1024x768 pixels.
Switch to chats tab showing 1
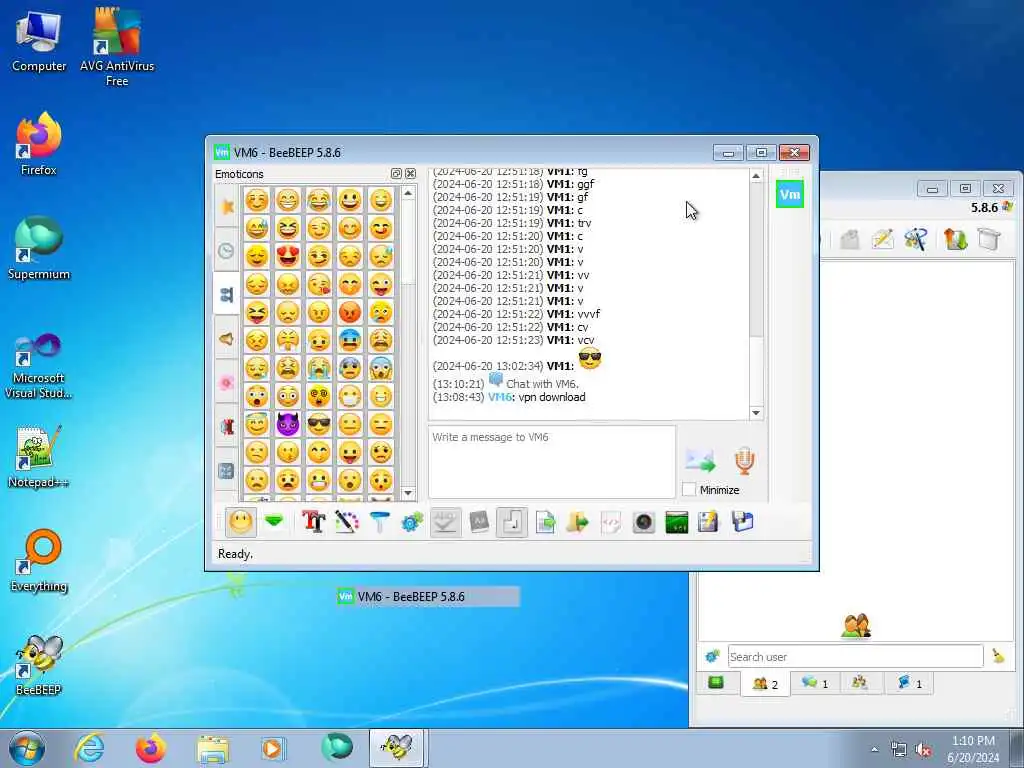coord(815,683)
